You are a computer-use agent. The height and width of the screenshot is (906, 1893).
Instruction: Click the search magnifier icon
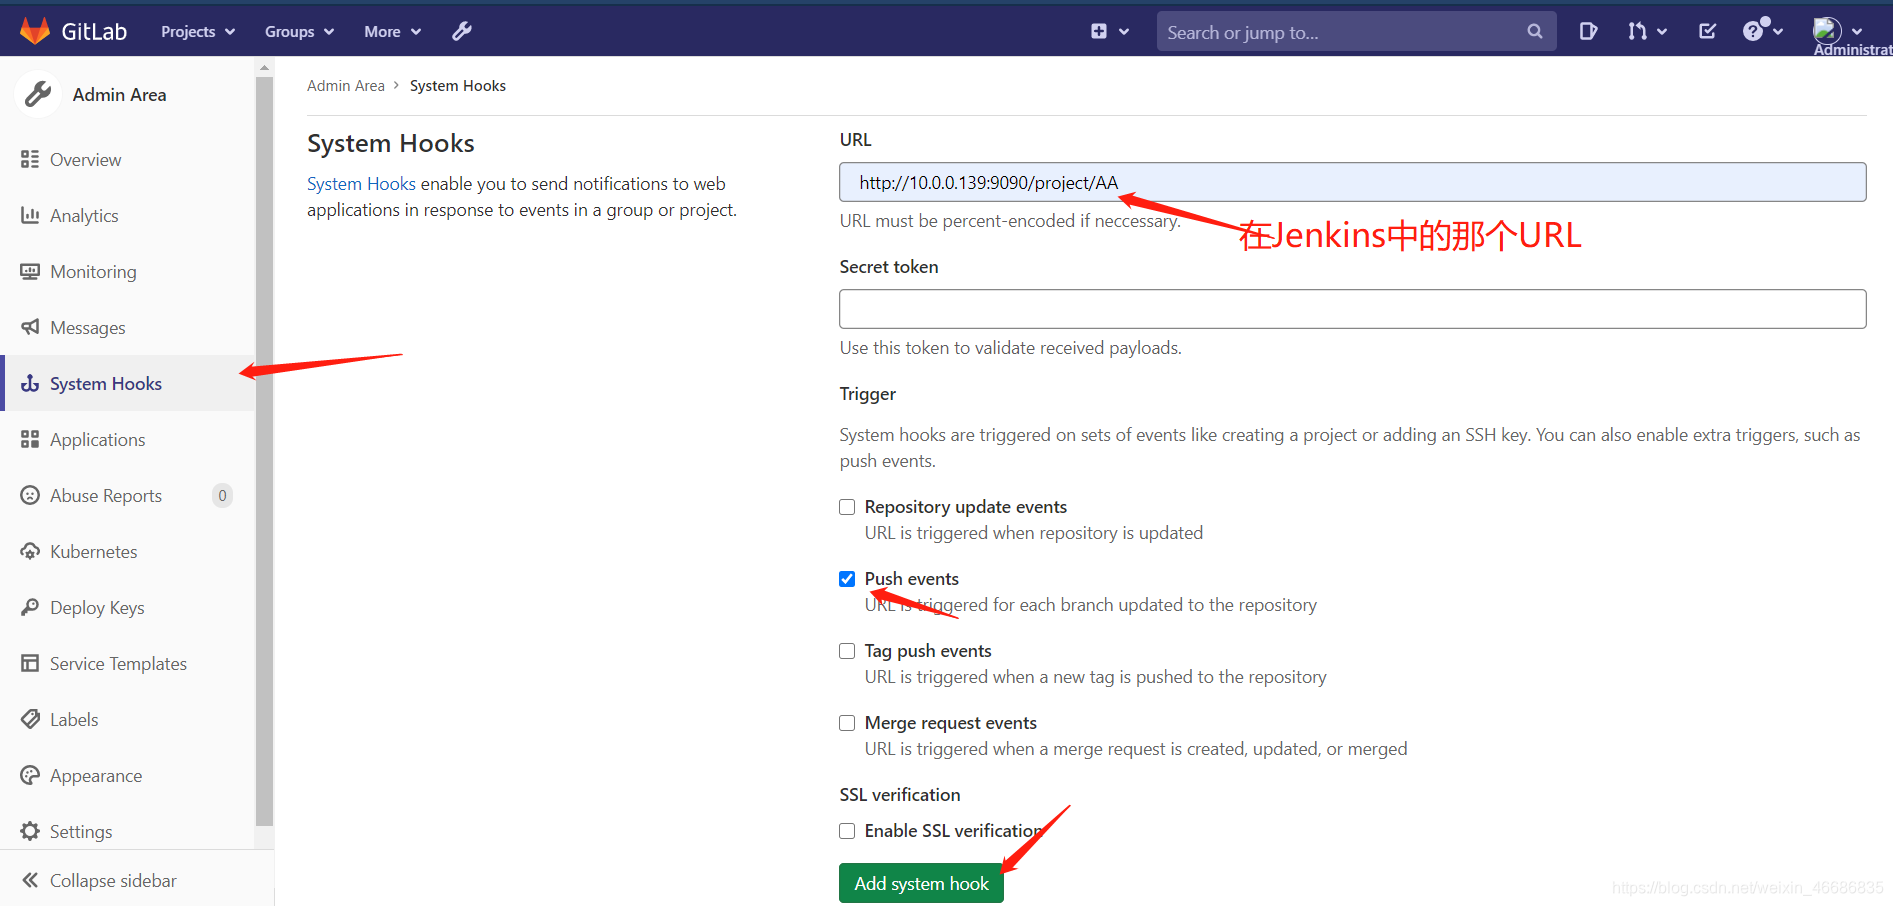[1535, 32]
